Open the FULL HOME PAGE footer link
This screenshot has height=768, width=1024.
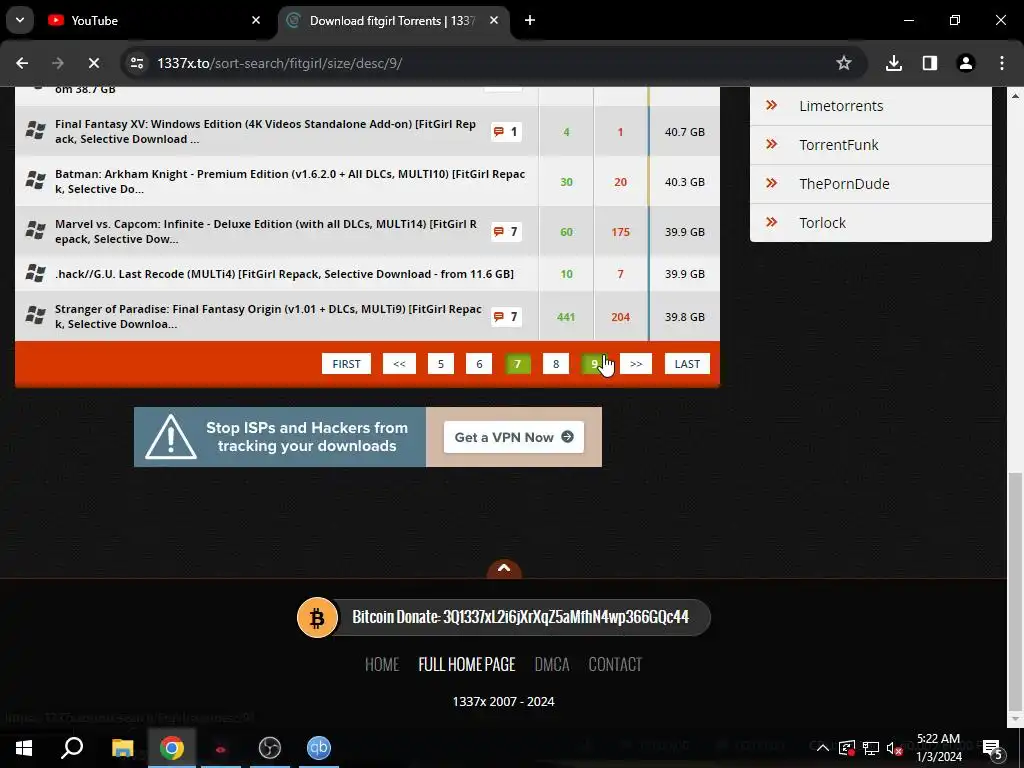[467, 664]
